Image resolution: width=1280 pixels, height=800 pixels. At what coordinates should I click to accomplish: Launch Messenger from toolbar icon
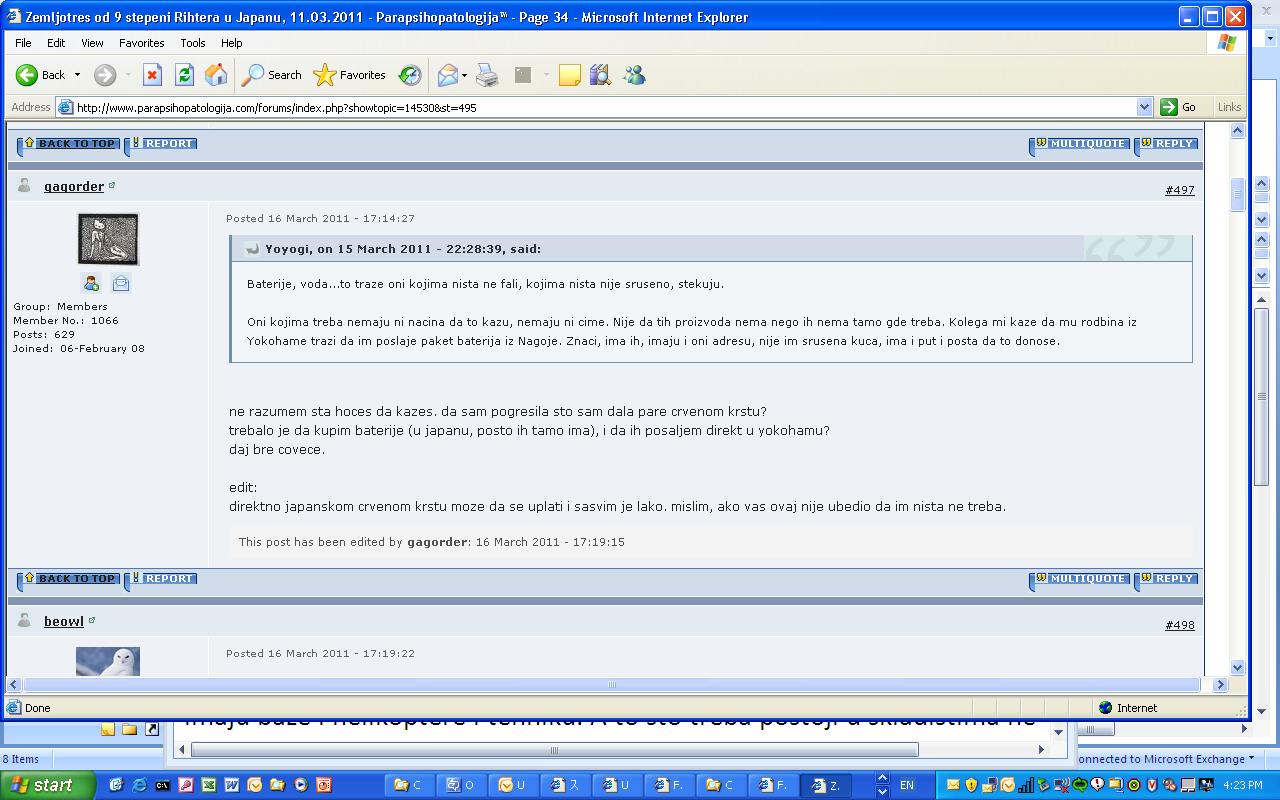click(x=634, y=75)
